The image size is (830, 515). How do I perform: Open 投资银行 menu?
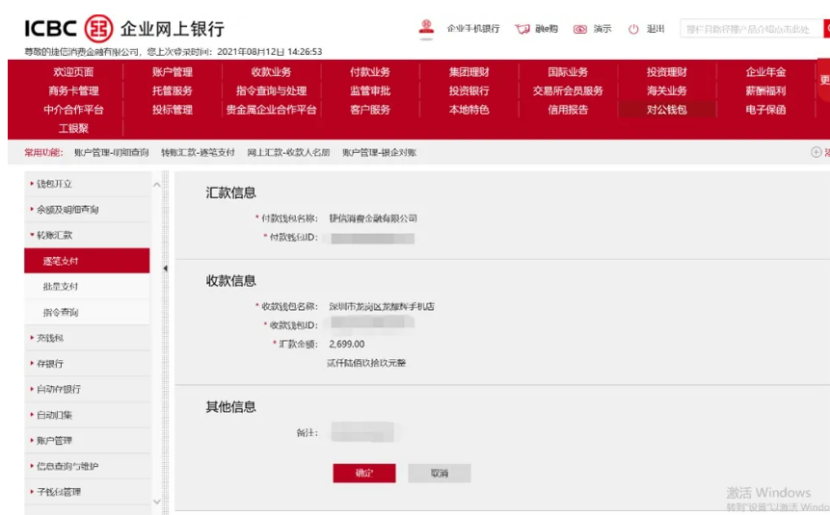469,91
